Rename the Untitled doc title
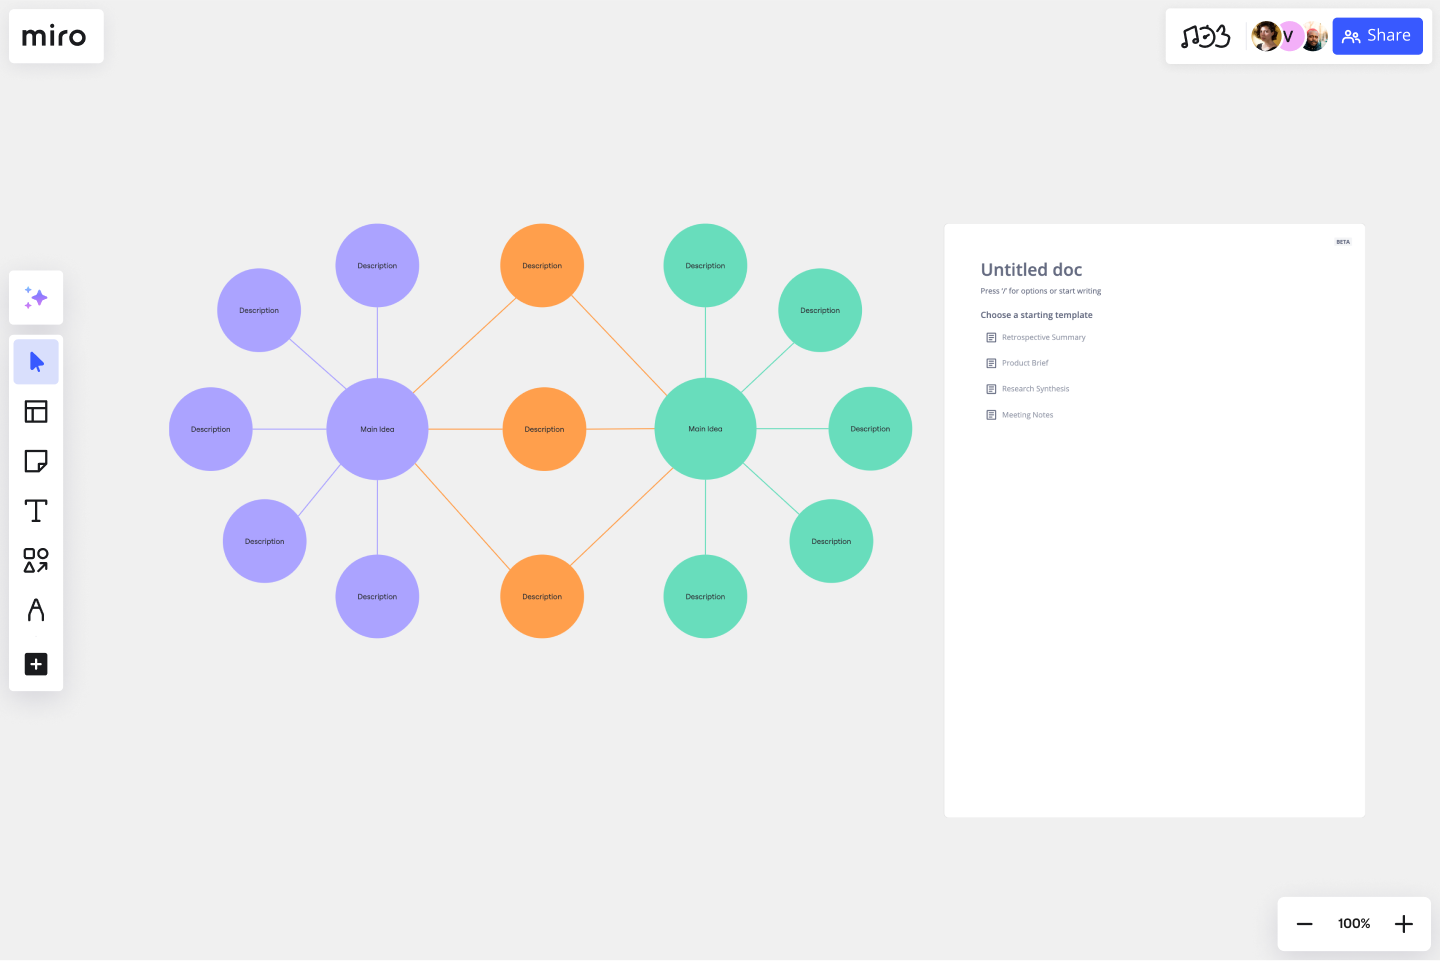 pyautogui.click(x=1031, y=269)
